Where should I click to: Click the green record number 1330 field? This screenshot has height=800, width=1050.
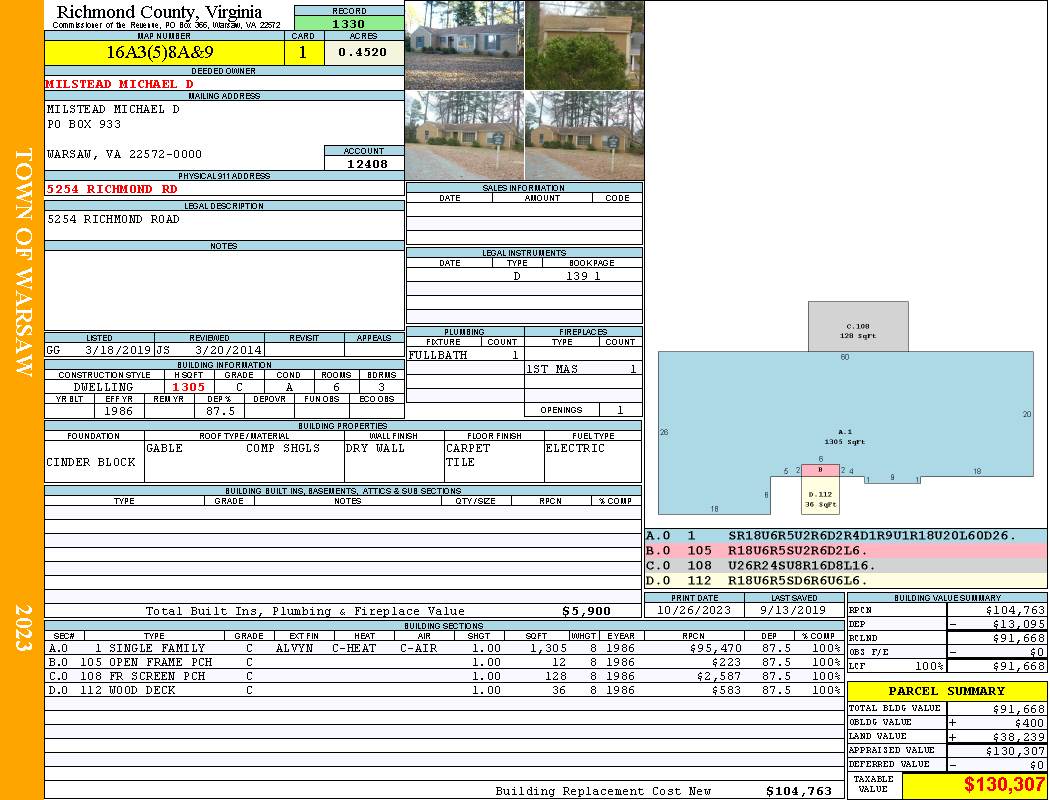pyautogui.click(x=348, y=24)
